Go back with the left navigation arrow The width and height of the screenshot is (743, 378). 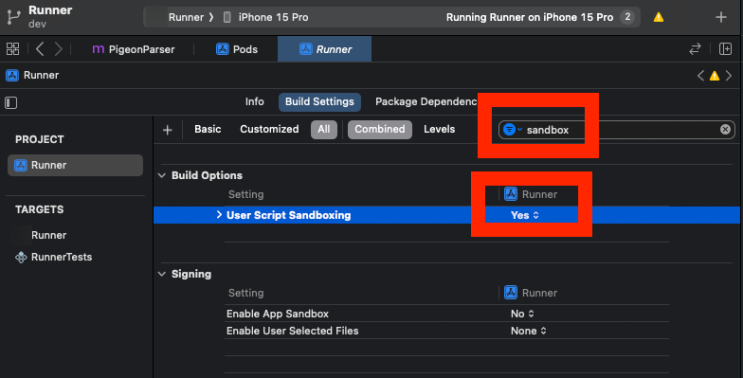click(40, 49)
